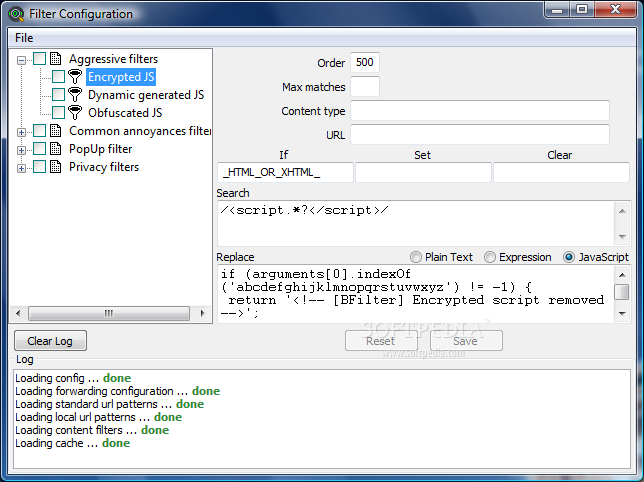The height and width of the screenshot is (482, 644).
Task: Select the PopUp filter tree item
Action: click(101, 149)
